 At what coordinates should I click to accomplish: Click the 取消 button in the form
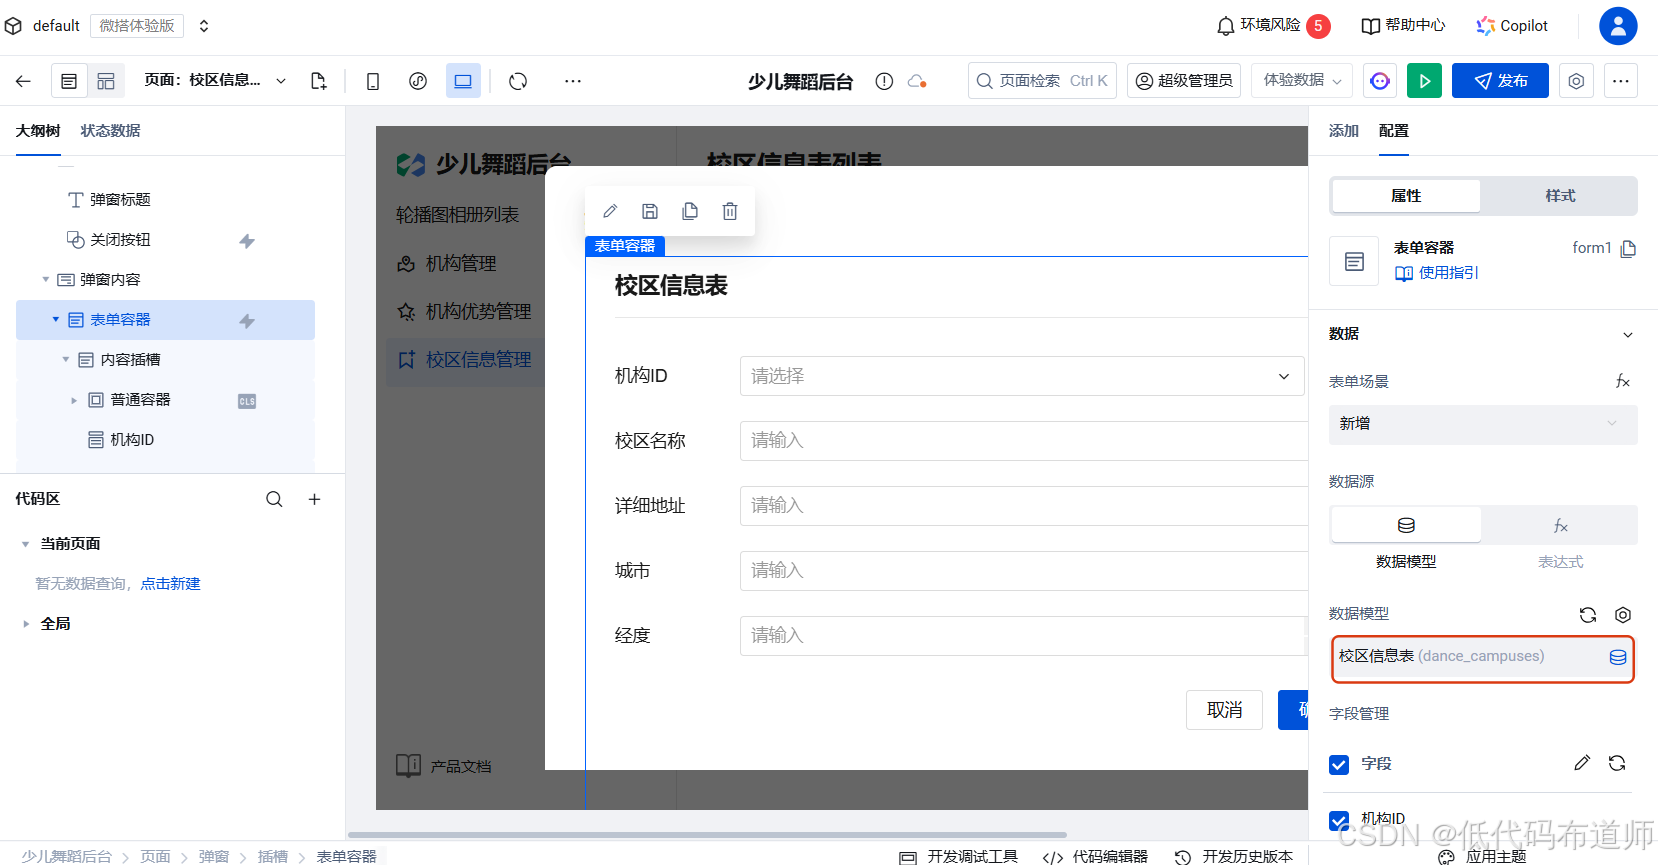pyautogui.click(x=1224, y=710)
